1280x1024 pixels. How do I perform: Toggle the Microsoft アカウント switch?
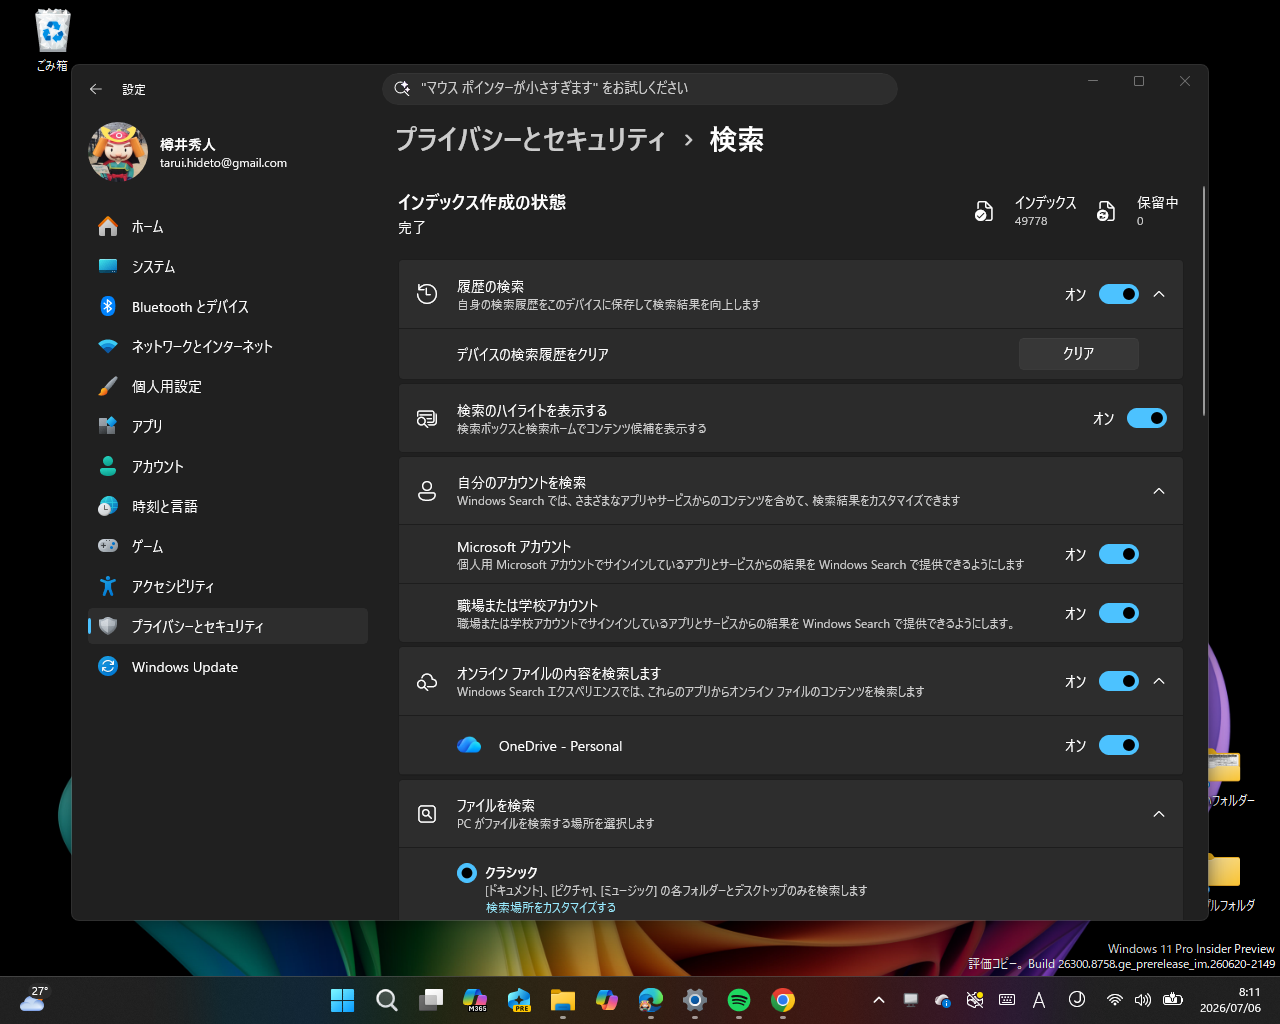tap(1119, 554)
